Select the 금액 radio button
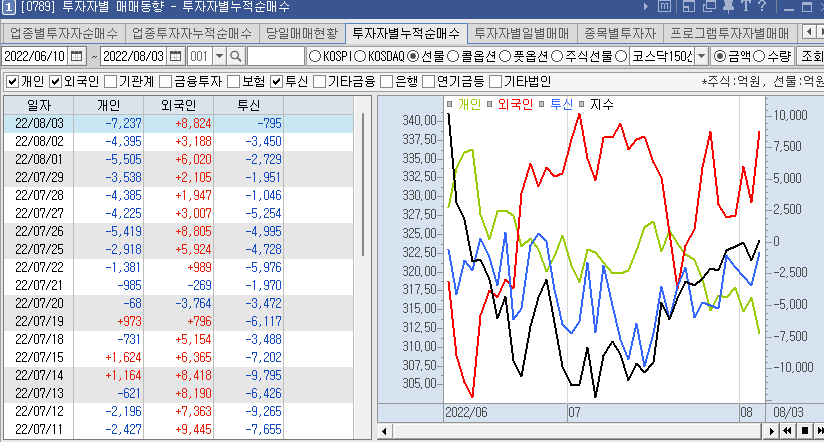 (x=720, y=56)
